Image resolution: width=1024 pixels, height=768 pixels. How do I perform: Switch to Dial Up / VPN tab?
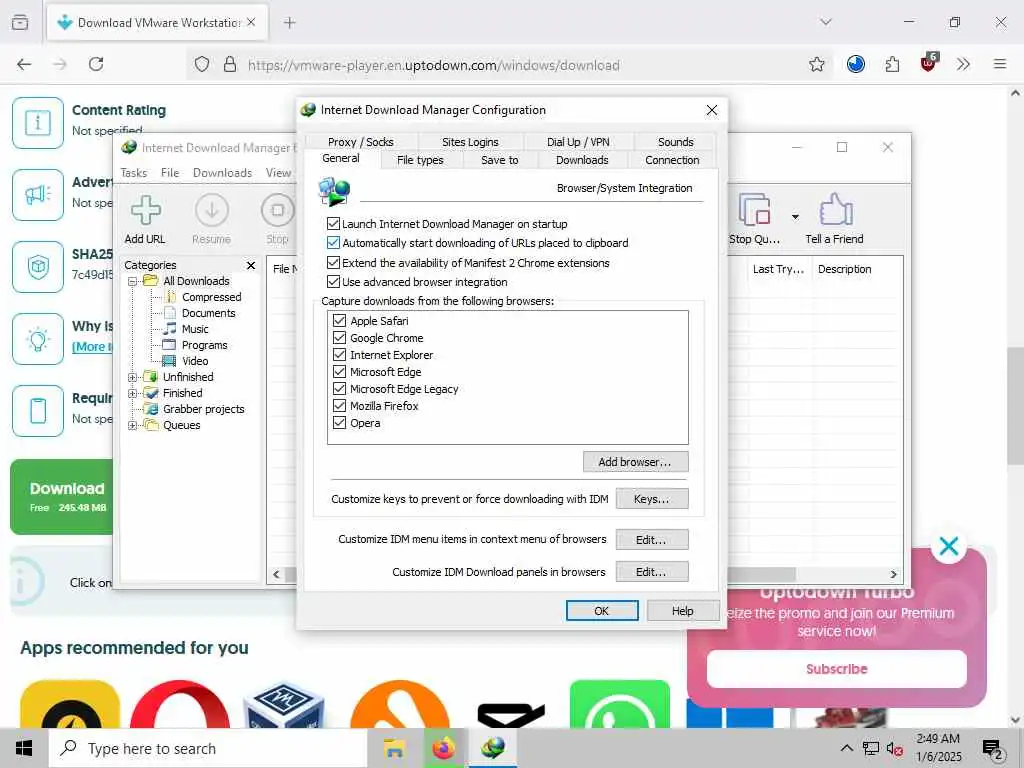click(x=578, y=142)
